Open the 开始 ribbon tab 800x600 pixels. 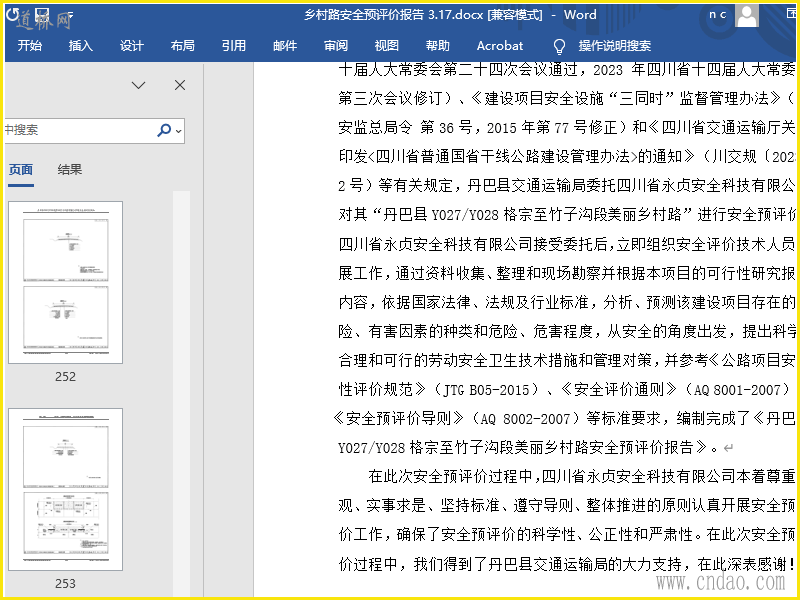[30, 45]
